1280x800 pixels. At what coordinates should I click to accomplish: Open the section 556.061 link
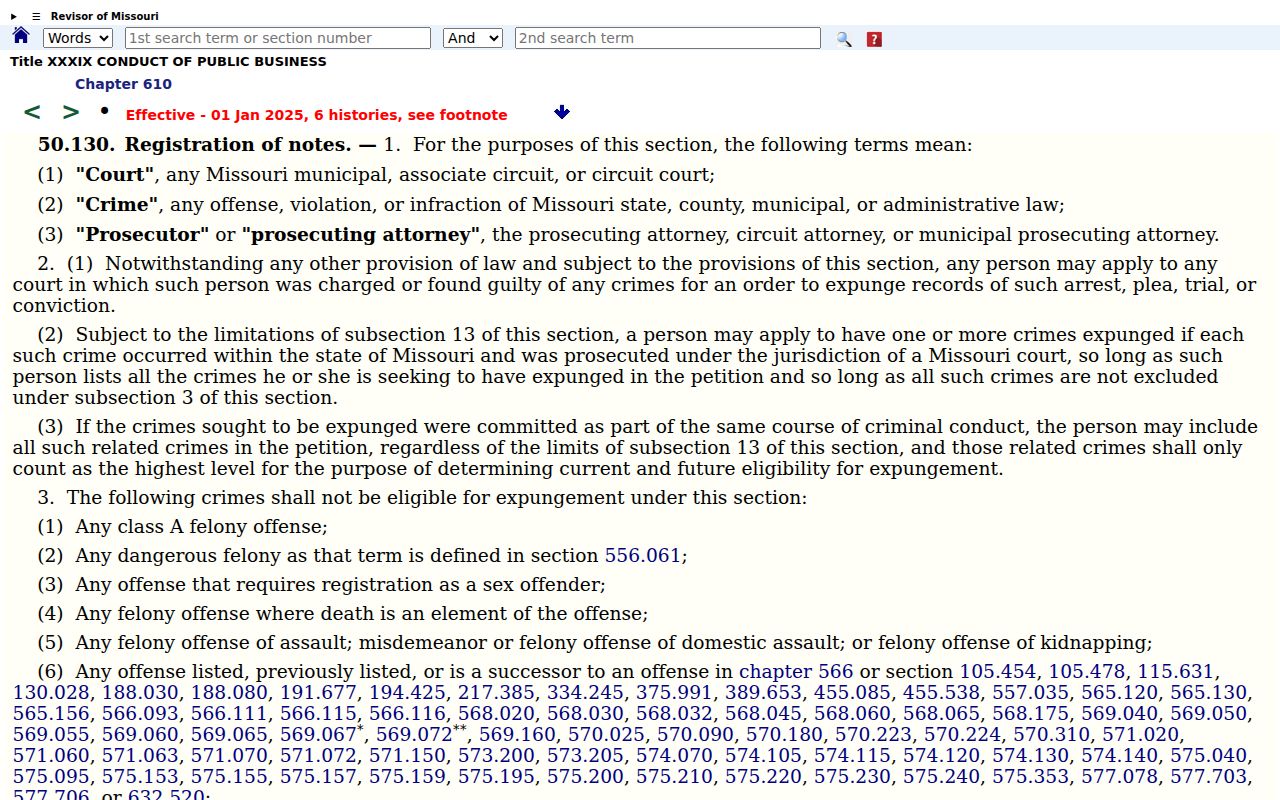[x=642, y=555]
